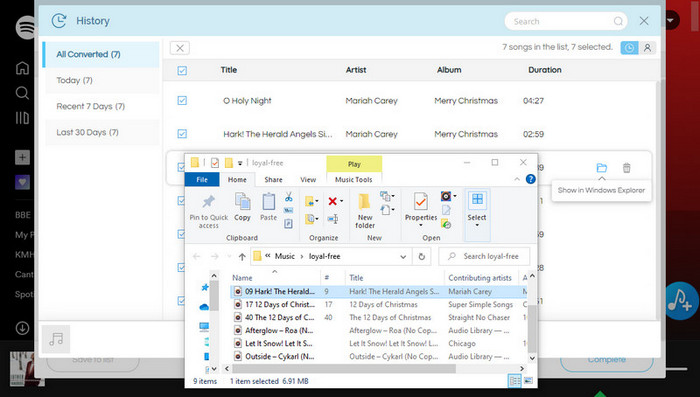Image resolution: width=700 pixels, height=397 pixels.
Task: Uncheck the O Holy Night checkbox
Action: click(182, 100)
